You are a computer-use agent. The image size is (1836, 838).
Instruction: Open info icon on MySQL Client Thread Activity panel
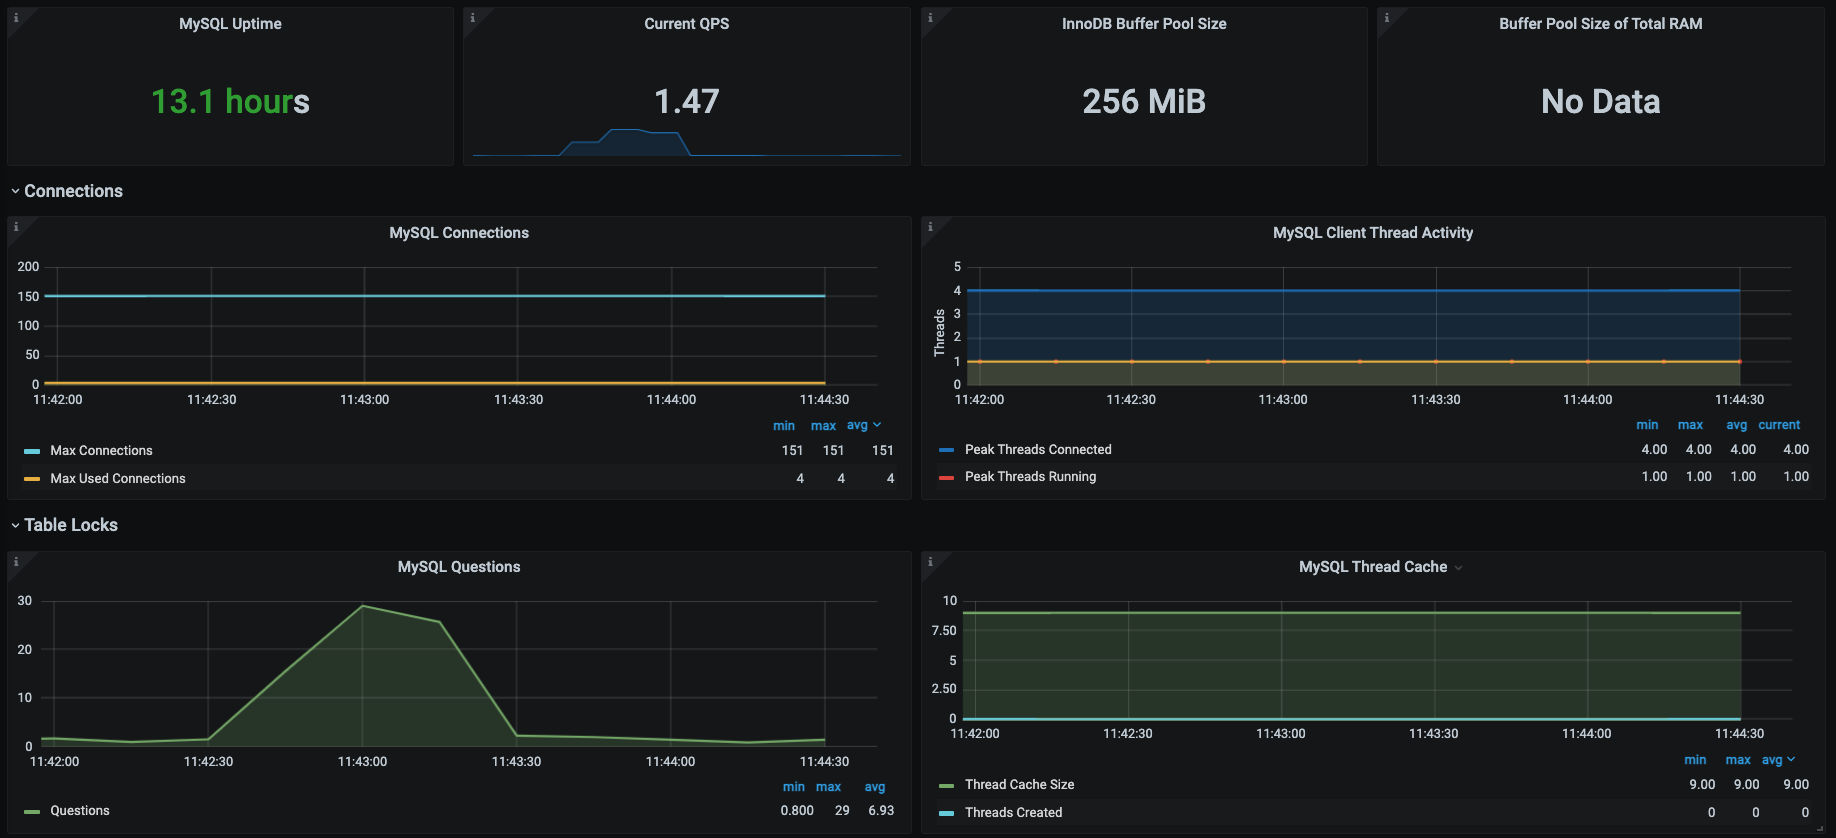point(930,226)
